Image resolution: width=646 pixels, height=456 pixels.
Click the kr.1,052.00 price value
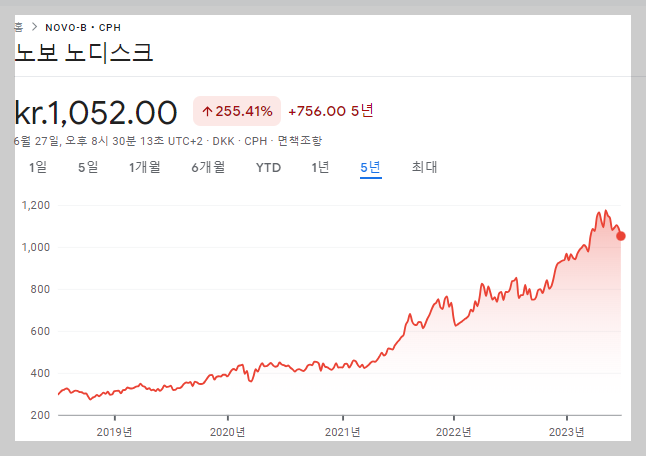(96, 112)
